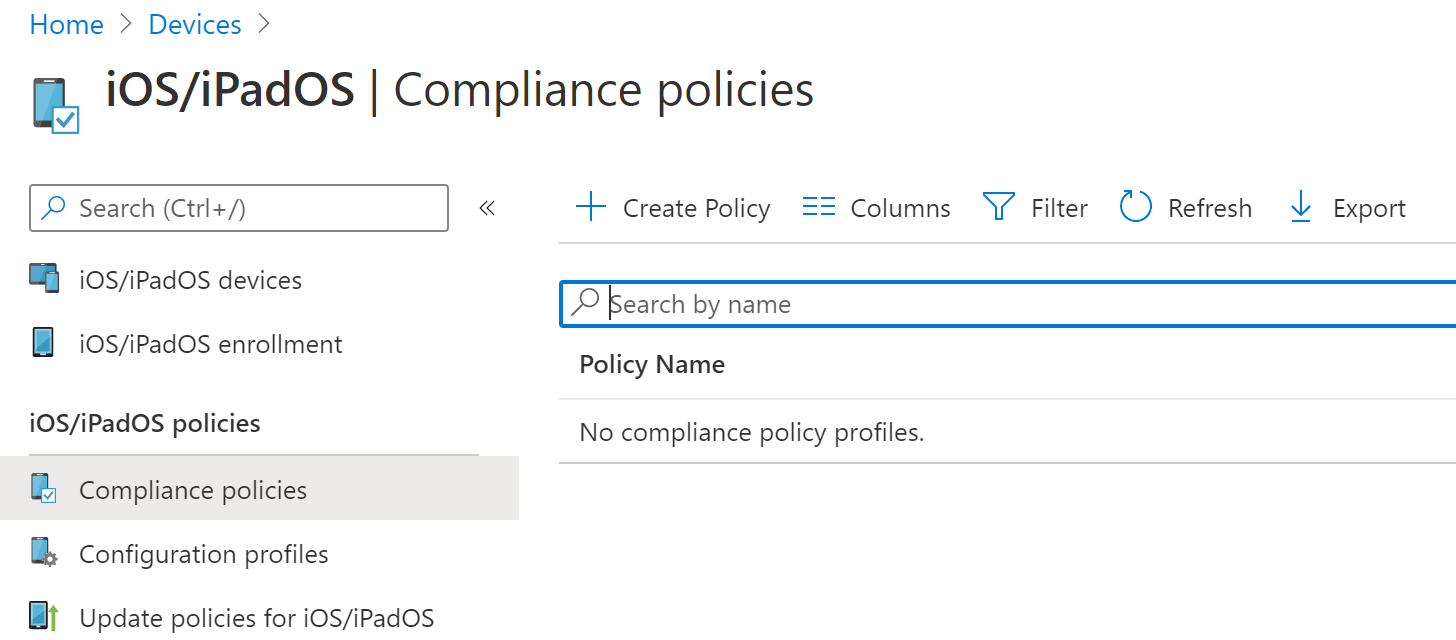Image resolution: width=1456 pixels, height=640 pixels.
Task: Export the policy list
Action: [1348, 208]
